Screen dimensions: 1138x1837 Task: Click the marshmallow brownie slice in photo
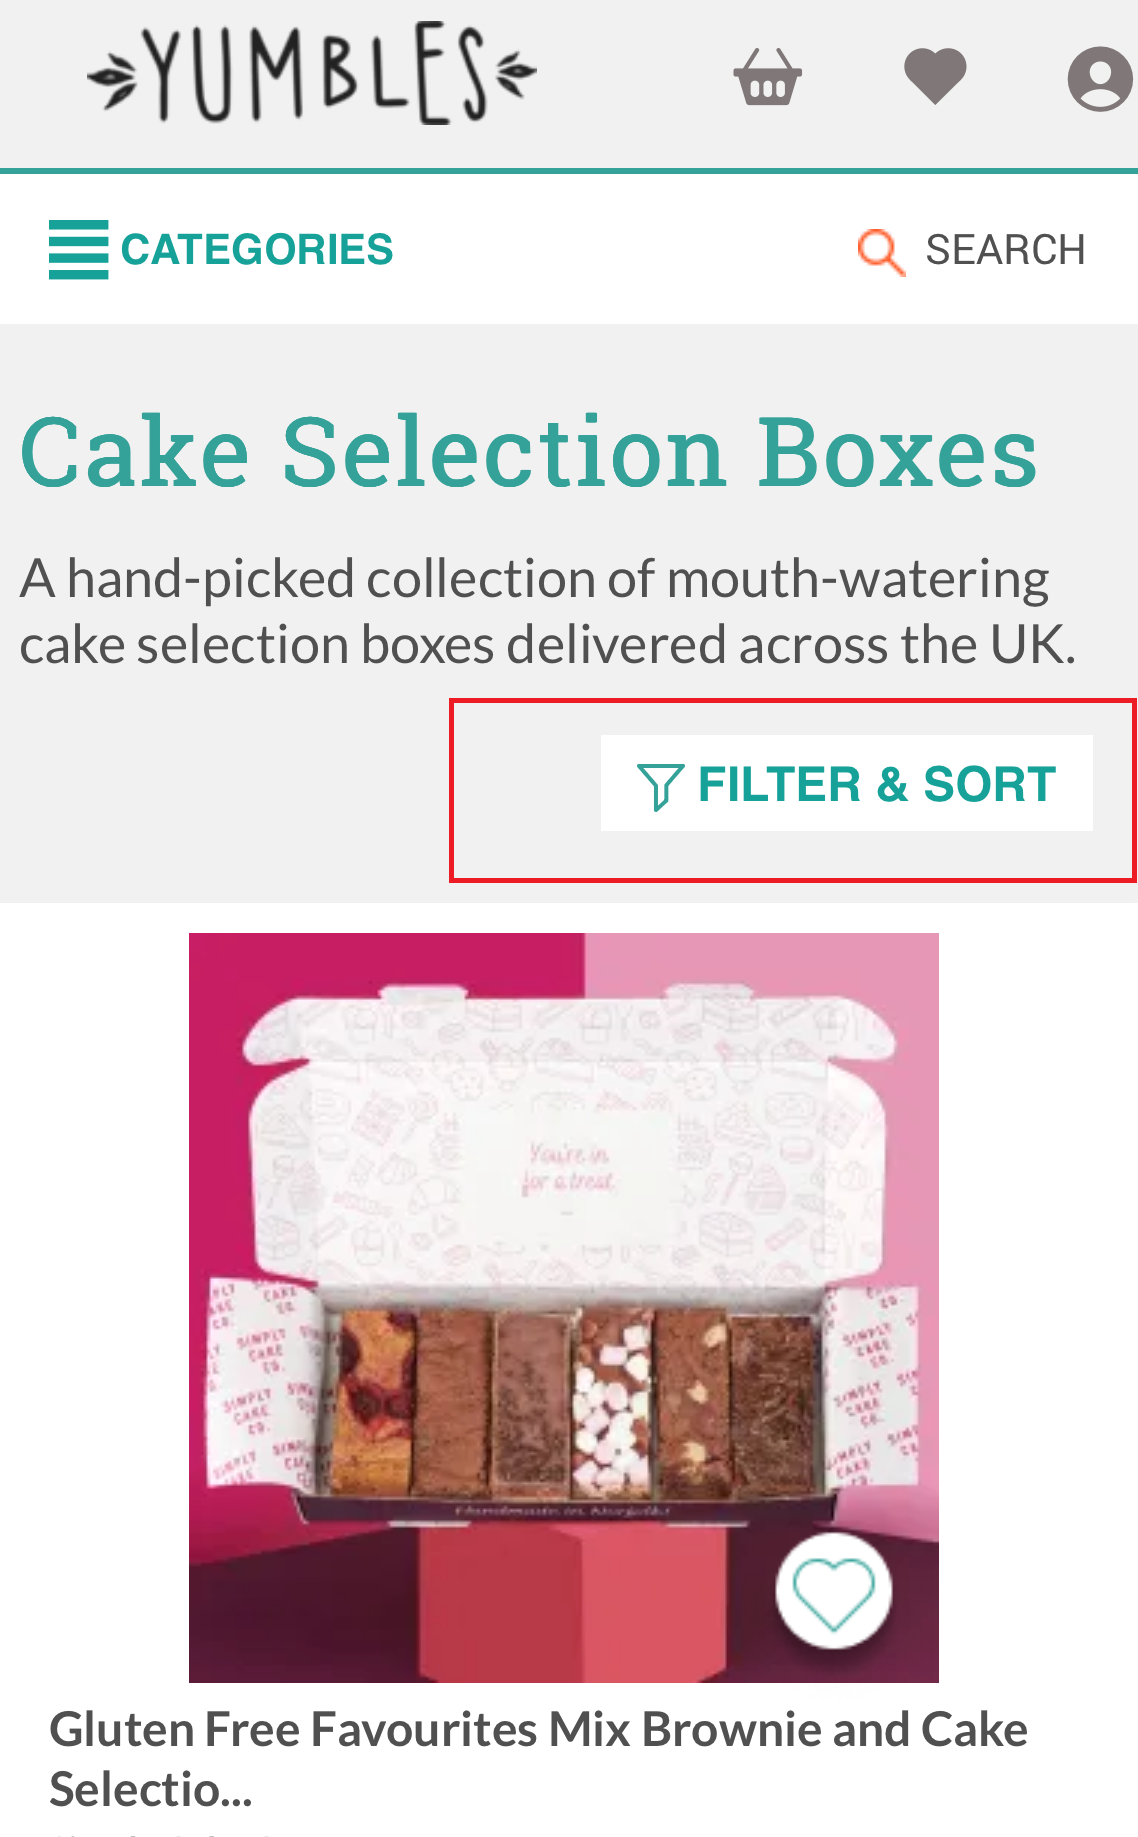pyautogui.click(x=612, y=1403)
